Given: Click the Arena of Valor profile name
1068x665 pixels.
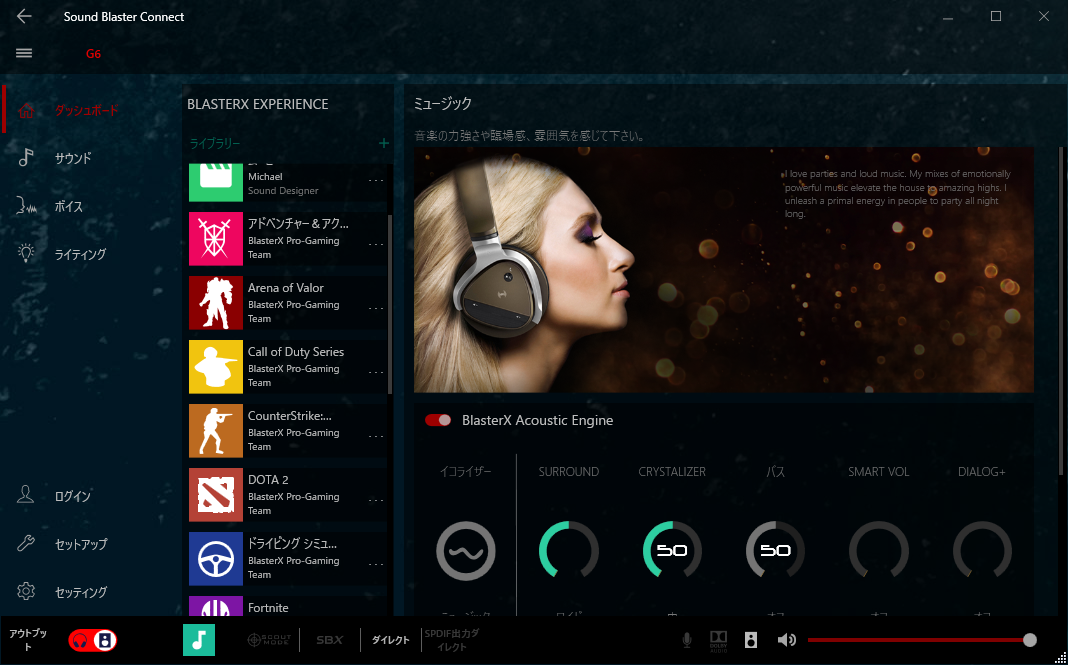Looking at the screenshot, I should coord(285,288).
